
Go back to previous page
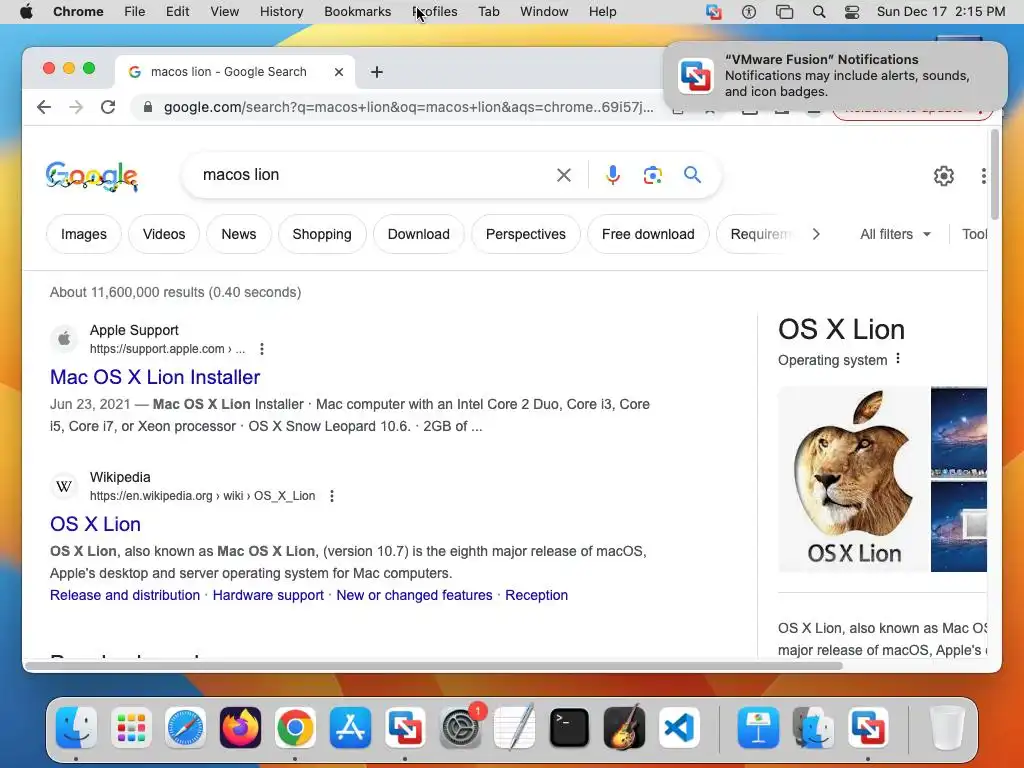coord(44,107)
